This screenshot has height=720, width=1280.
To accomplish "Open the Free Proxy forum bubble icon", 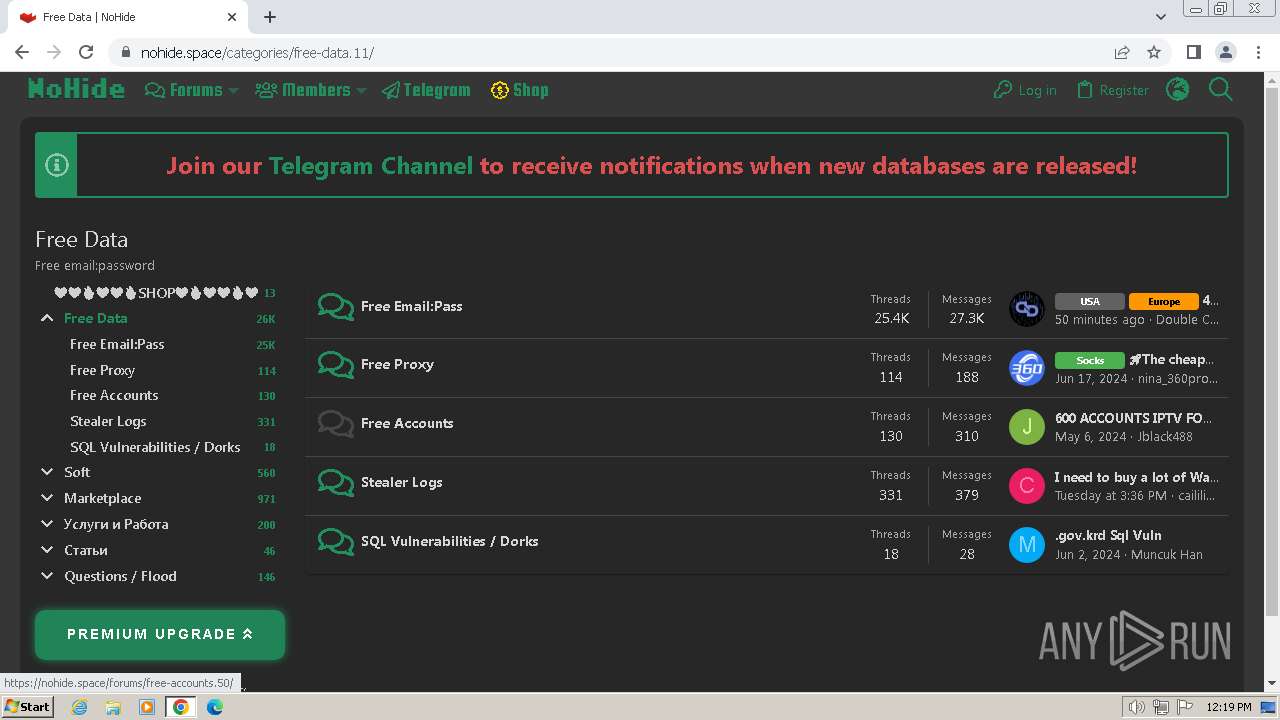I will [336, 365].
